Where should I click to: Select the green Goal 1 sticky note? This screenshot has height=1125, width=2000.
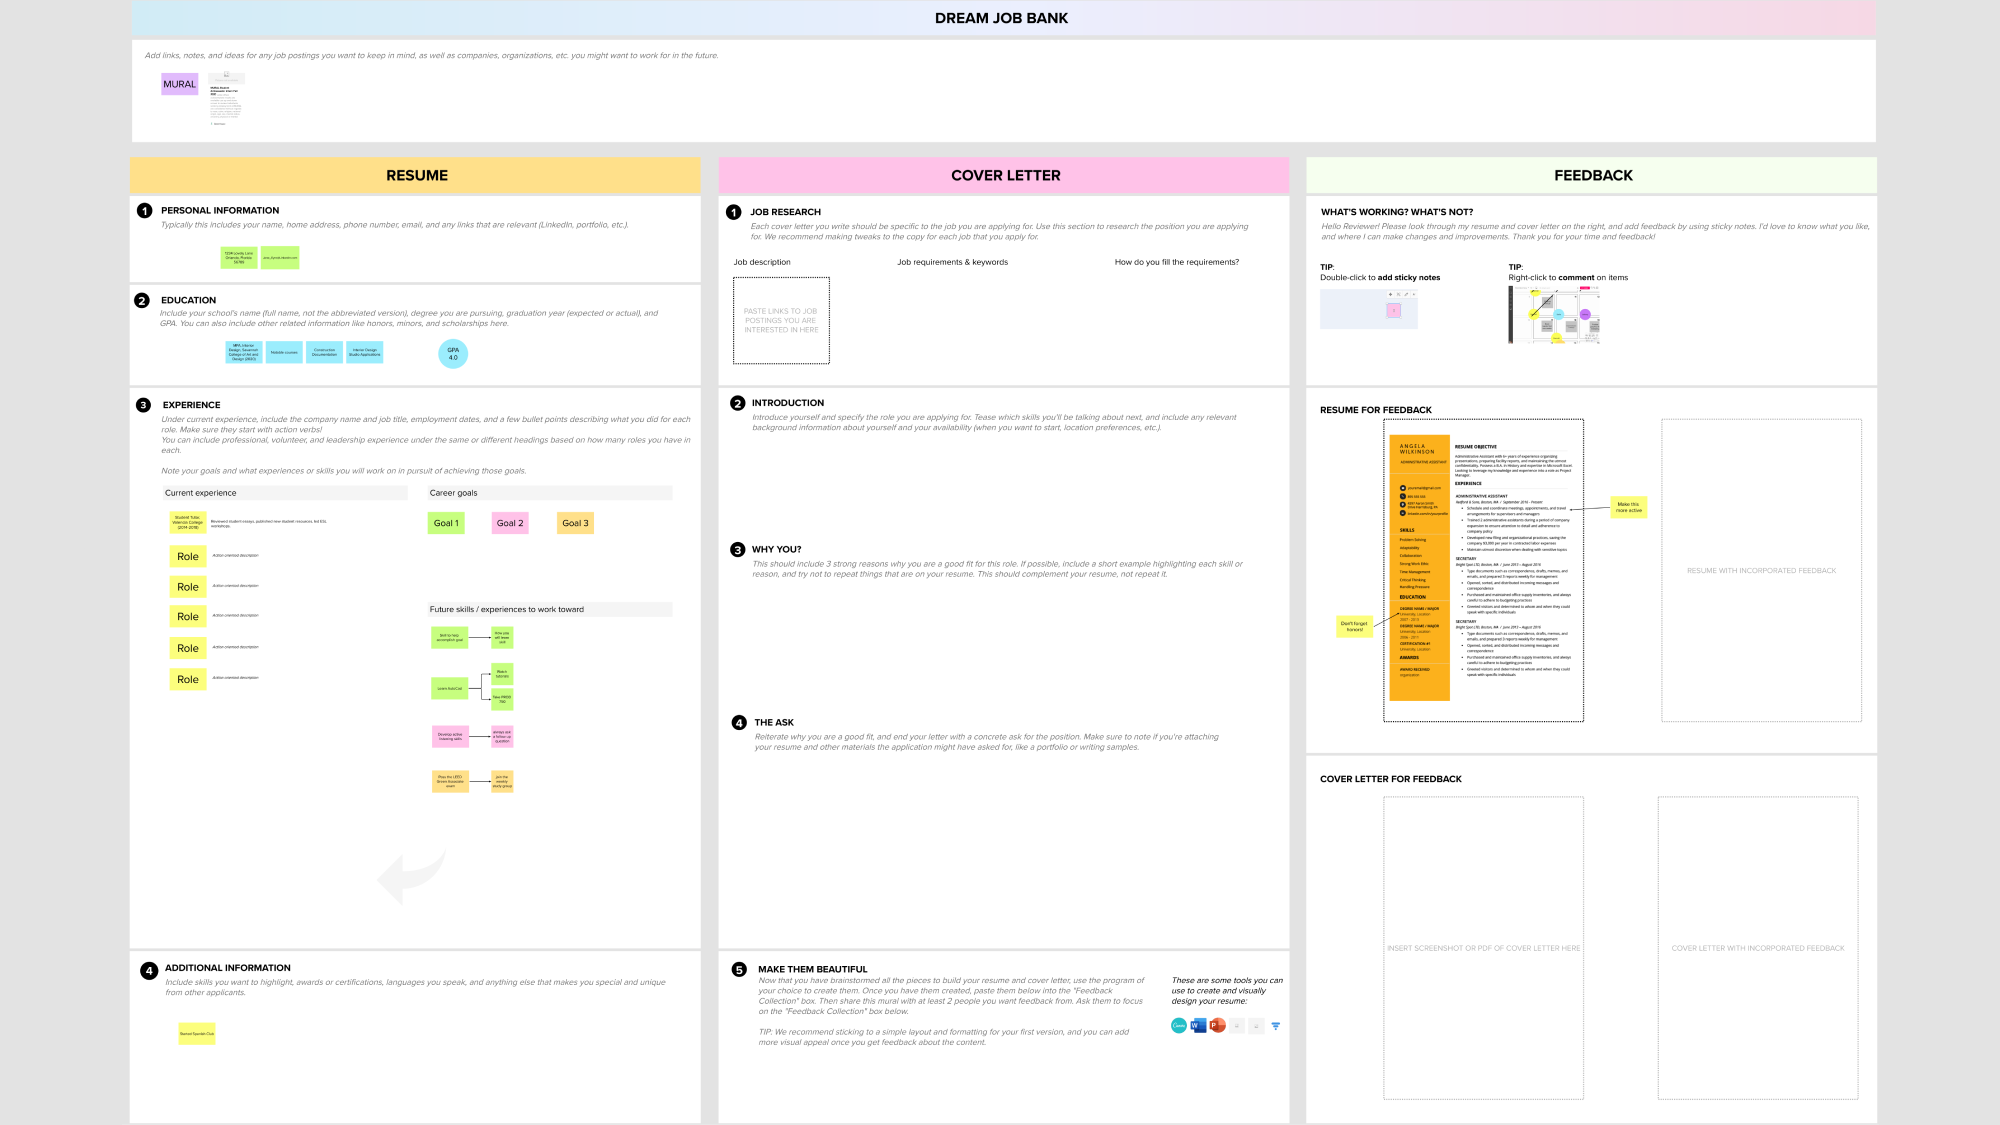446,523
